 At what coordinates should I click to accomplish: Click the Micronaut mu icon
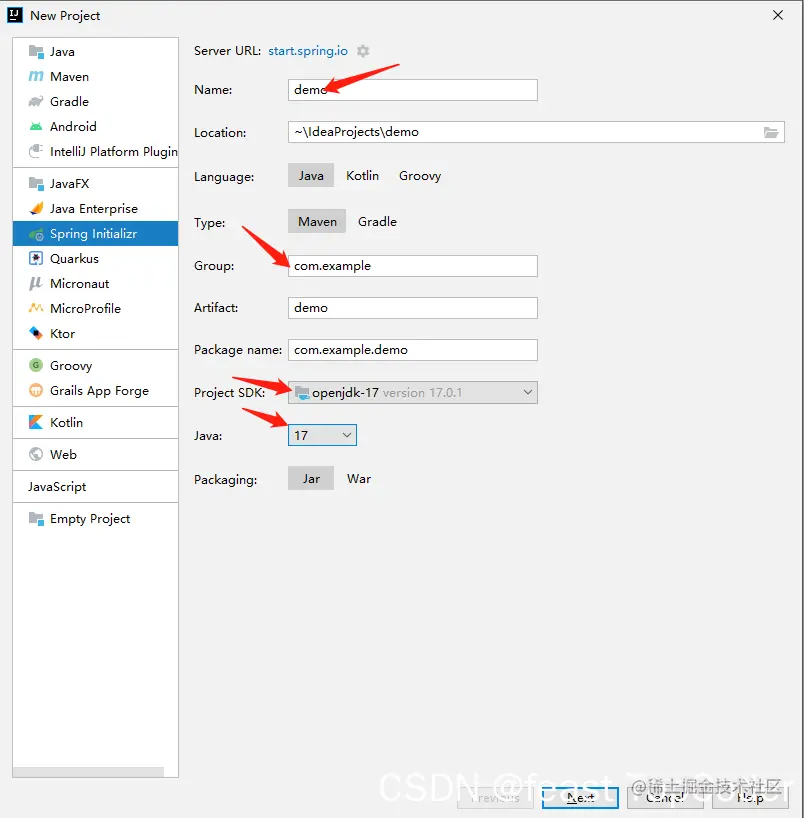[36, 283]
